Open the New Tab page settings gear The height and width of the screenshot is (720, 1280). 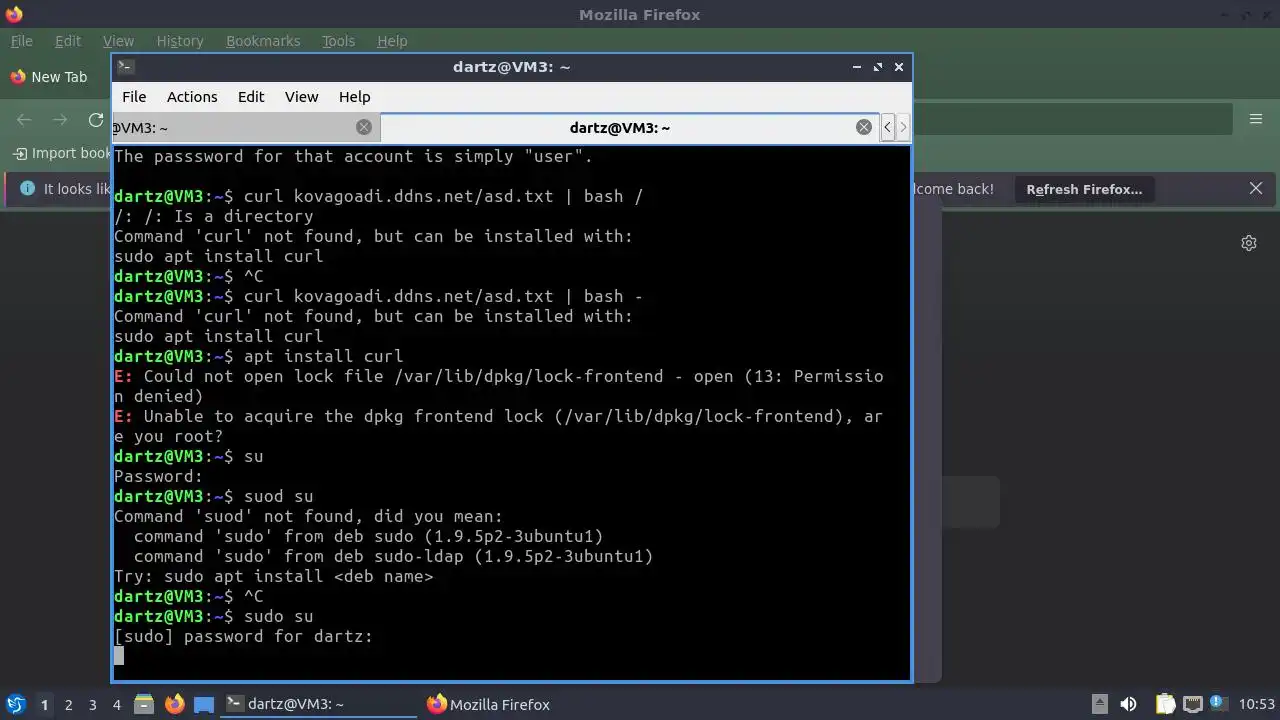(x=1249, y=243)
